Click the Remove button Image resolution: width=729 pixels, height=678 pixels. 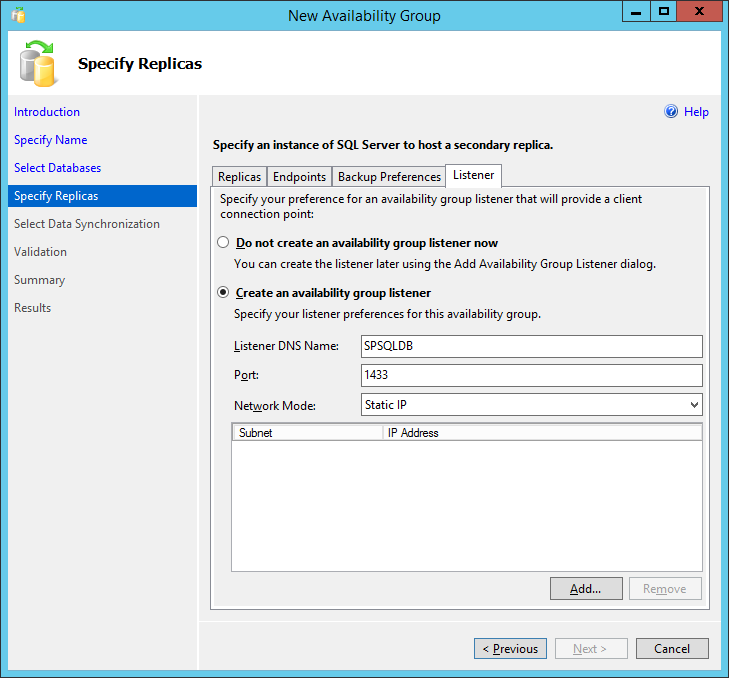pyautogui.click(x=665, y=589)
